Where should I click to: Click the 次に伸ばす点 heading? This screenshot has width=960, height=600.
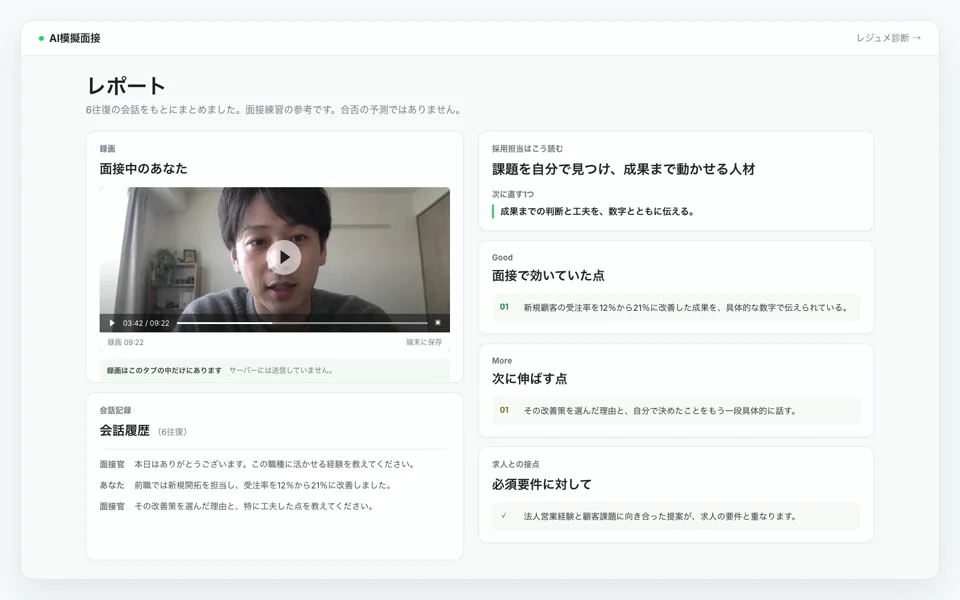pos(530,379)
